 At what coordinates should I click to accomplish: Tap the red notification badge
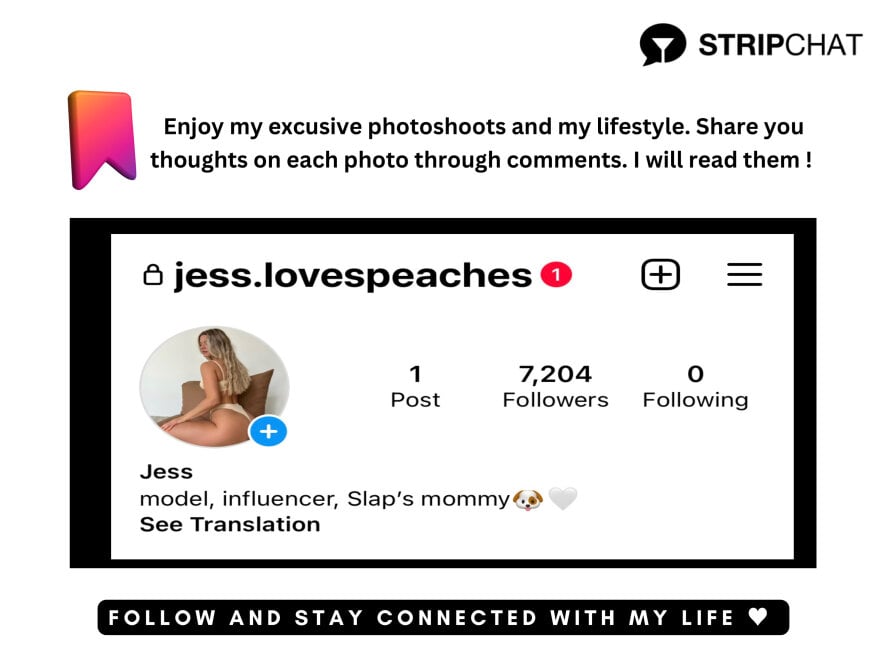click(556, 275)
